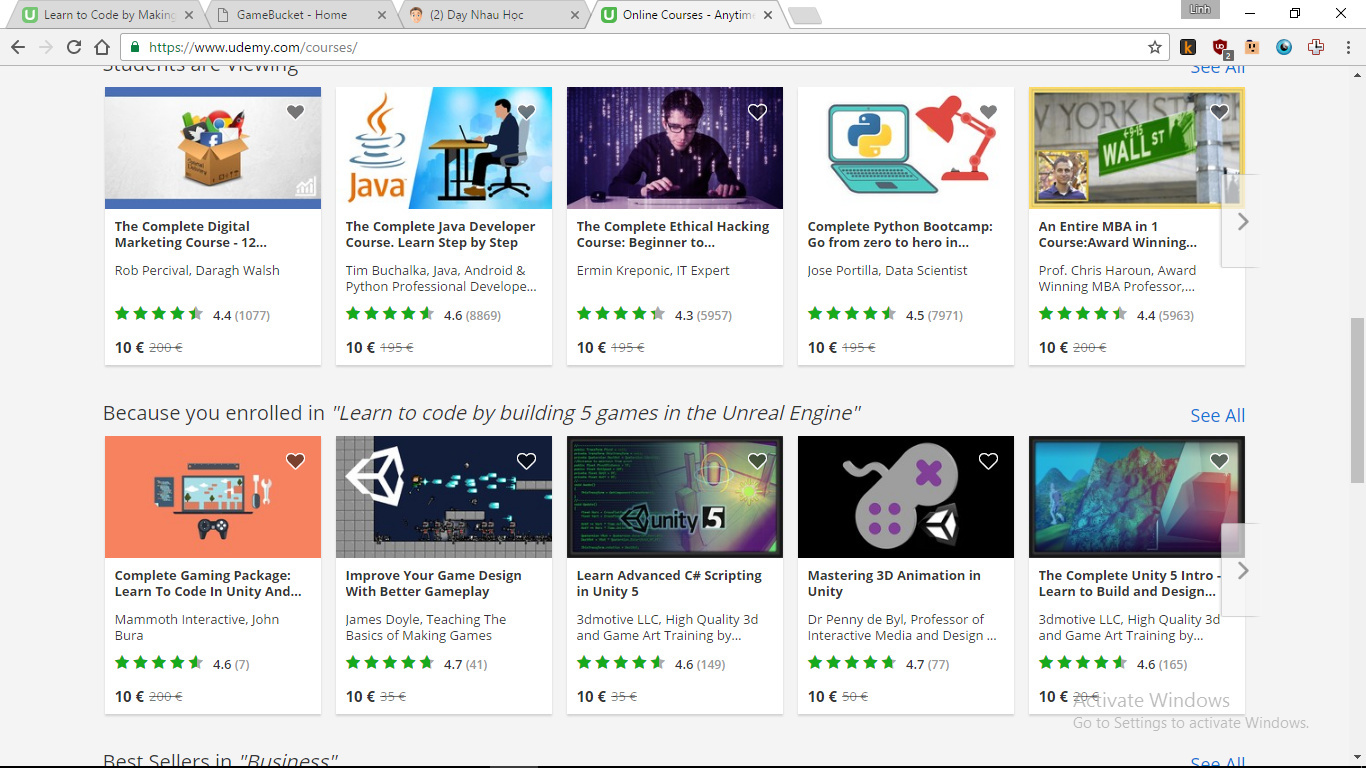Open the uBlock Origin extension icon

tap(1220, 47)
